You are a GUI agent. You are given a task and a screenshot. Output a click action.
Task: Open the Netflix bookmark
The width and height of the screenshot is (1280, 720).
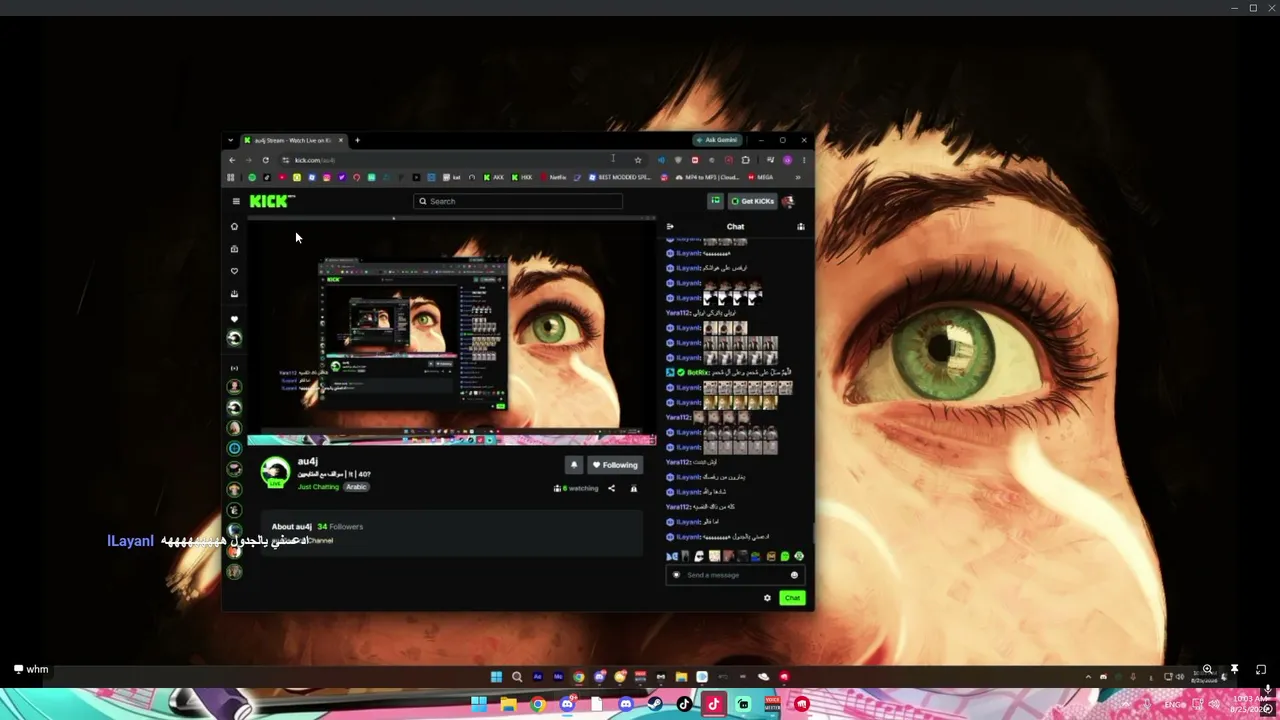click(553, 178)
